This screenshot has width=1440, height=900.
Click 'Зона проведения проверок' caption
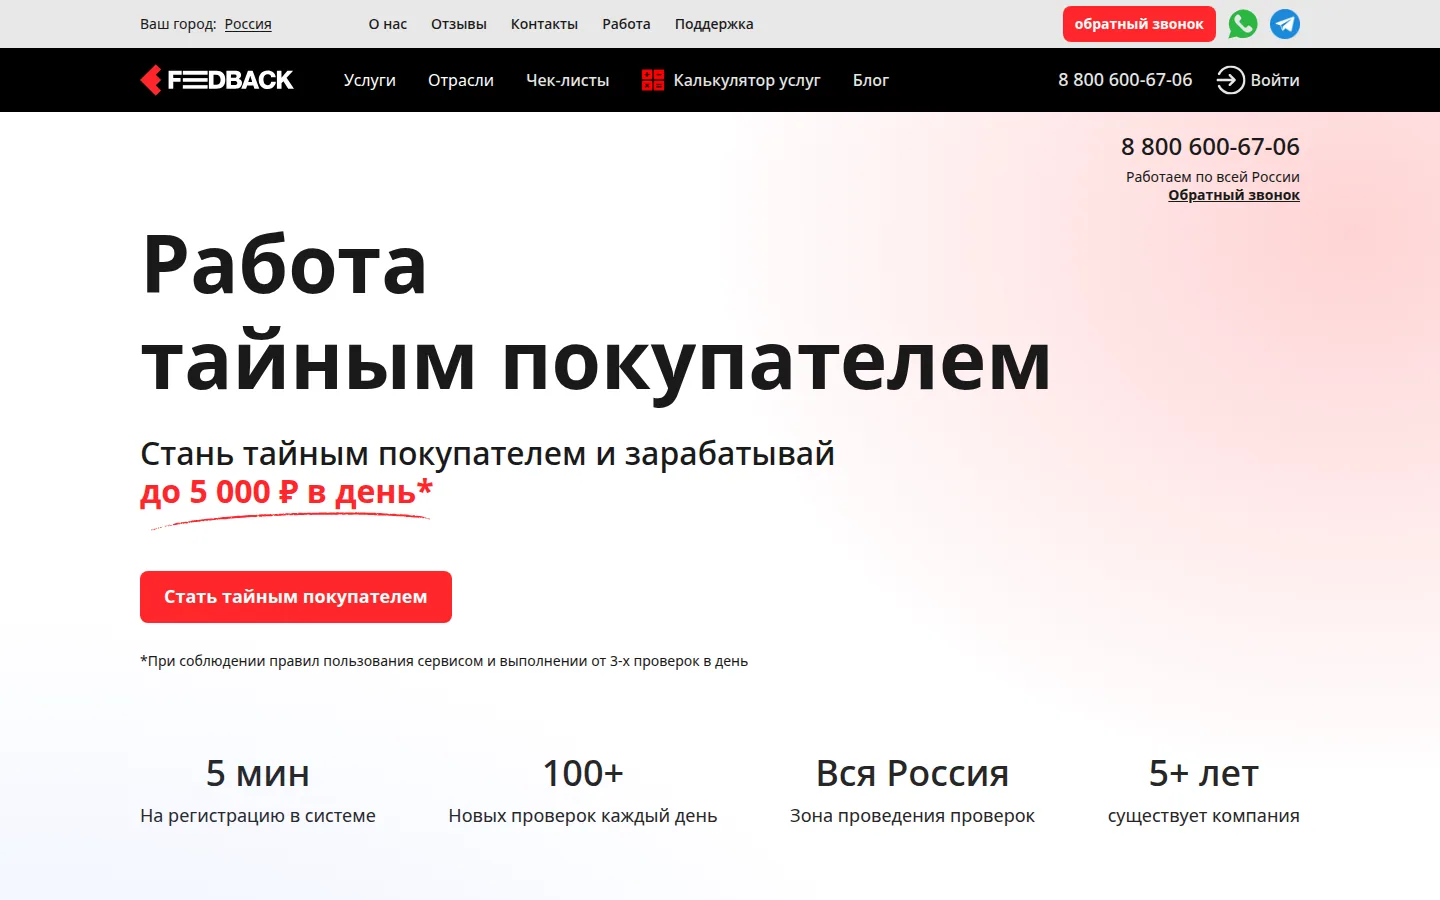[x=912, y=816]
